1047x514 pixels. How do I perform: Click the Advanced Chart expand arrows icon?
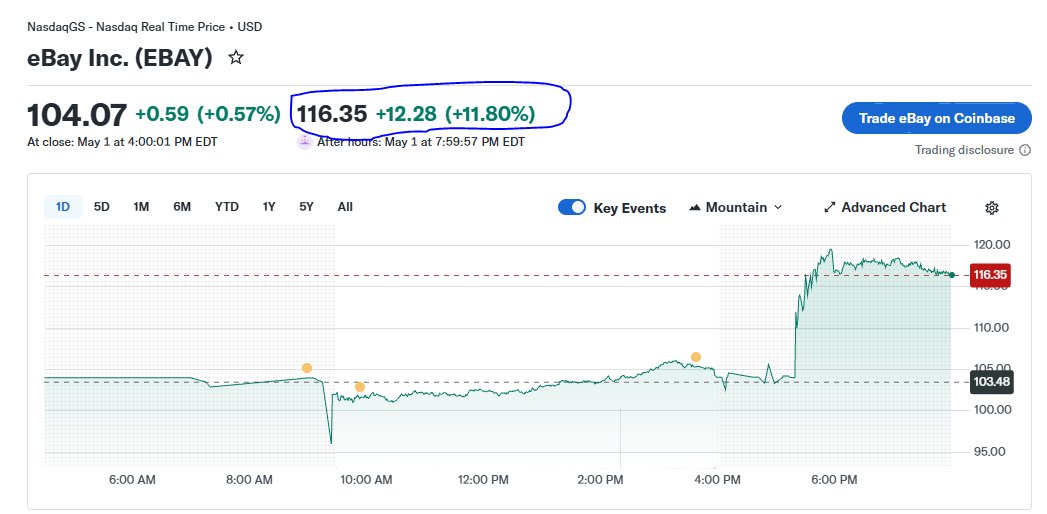(x=830, y=208)
